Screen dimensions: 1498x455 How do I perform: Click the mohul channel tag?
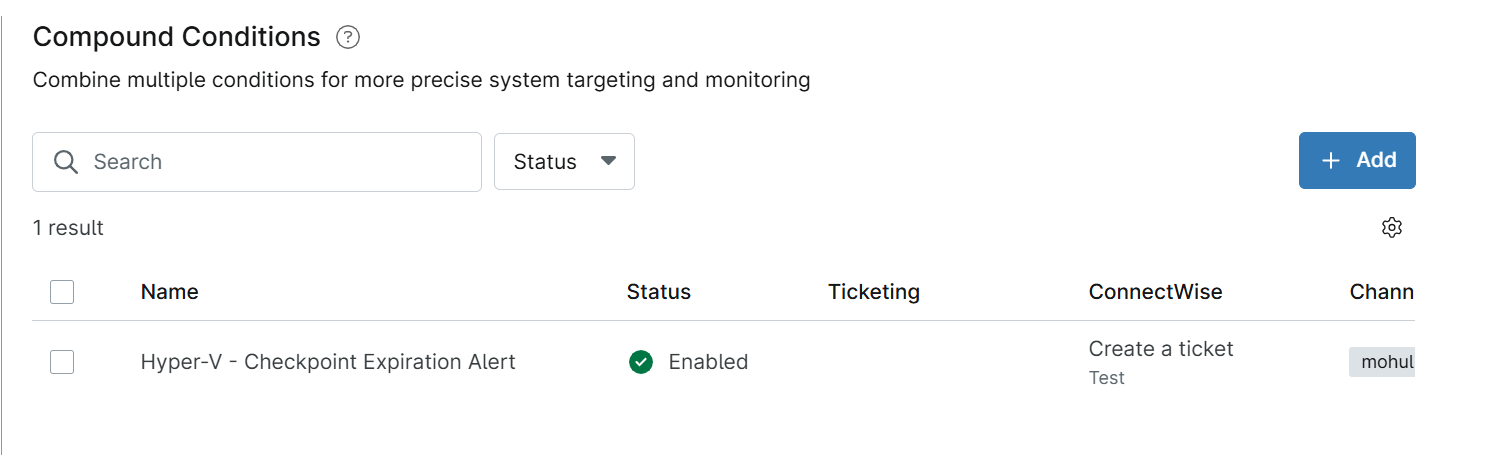tap(1381, 362)
